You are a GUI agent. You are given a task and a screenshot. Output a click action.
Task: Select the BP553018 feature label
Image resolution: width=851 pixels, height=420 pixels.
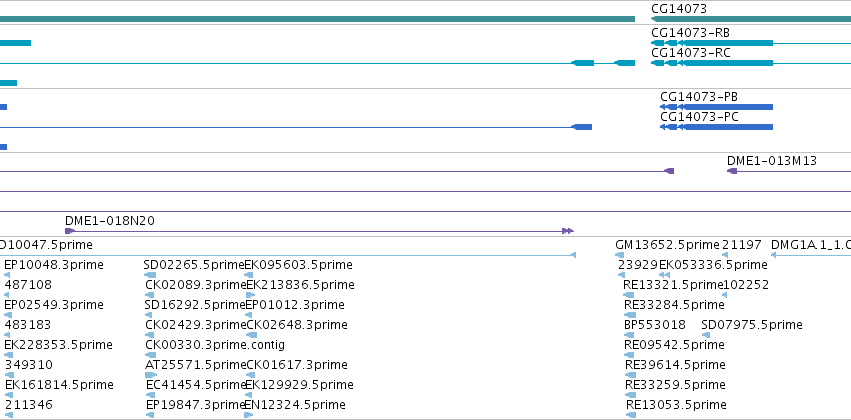[655, 324]
